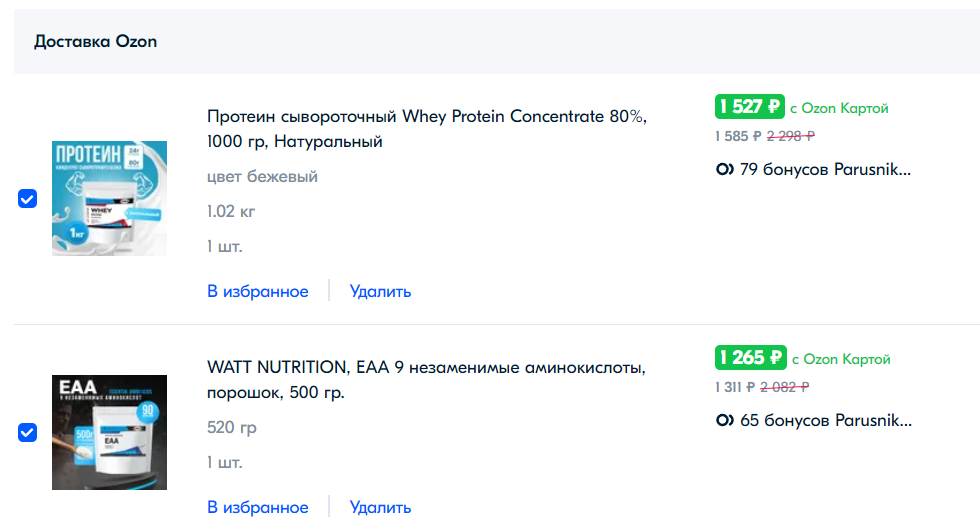Click the 1 265 ₽ Ozon Card price badge

(x=751, y=358)
